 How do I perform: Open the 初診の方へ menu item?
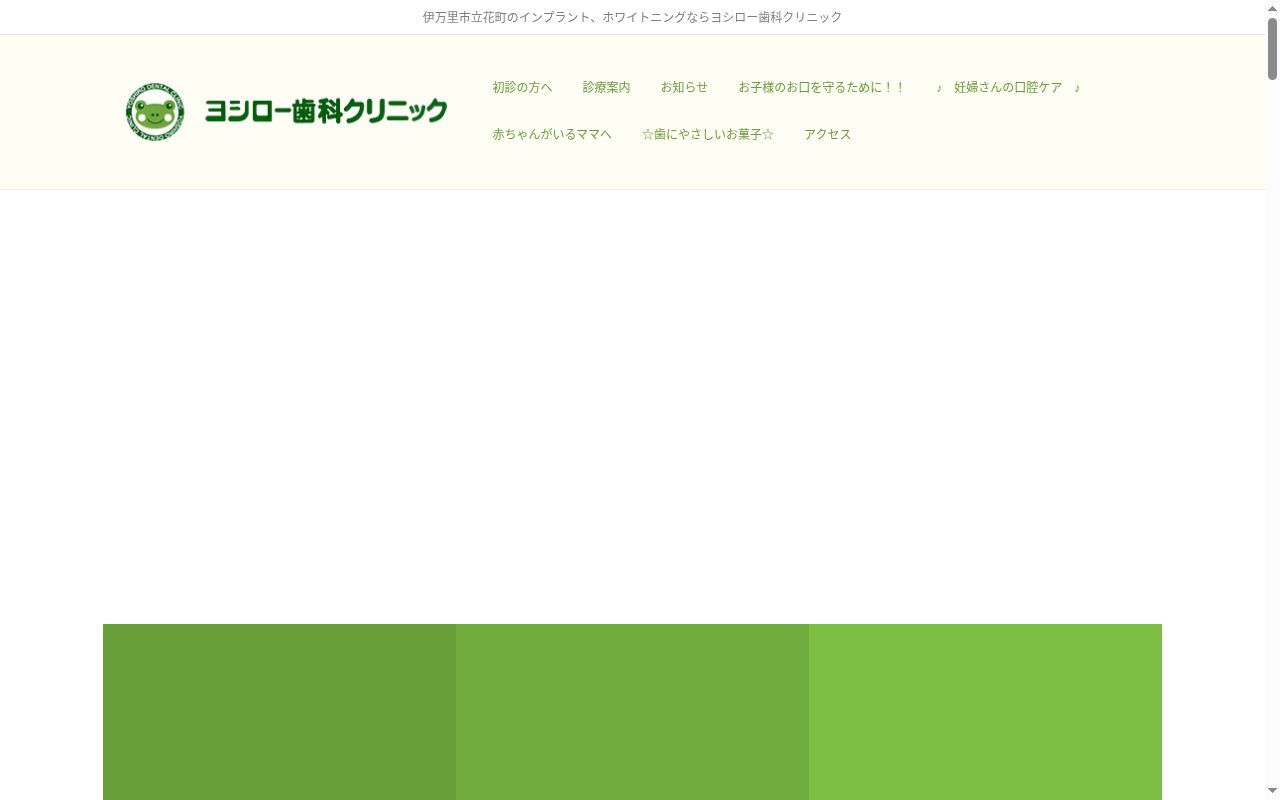point(522,88)
